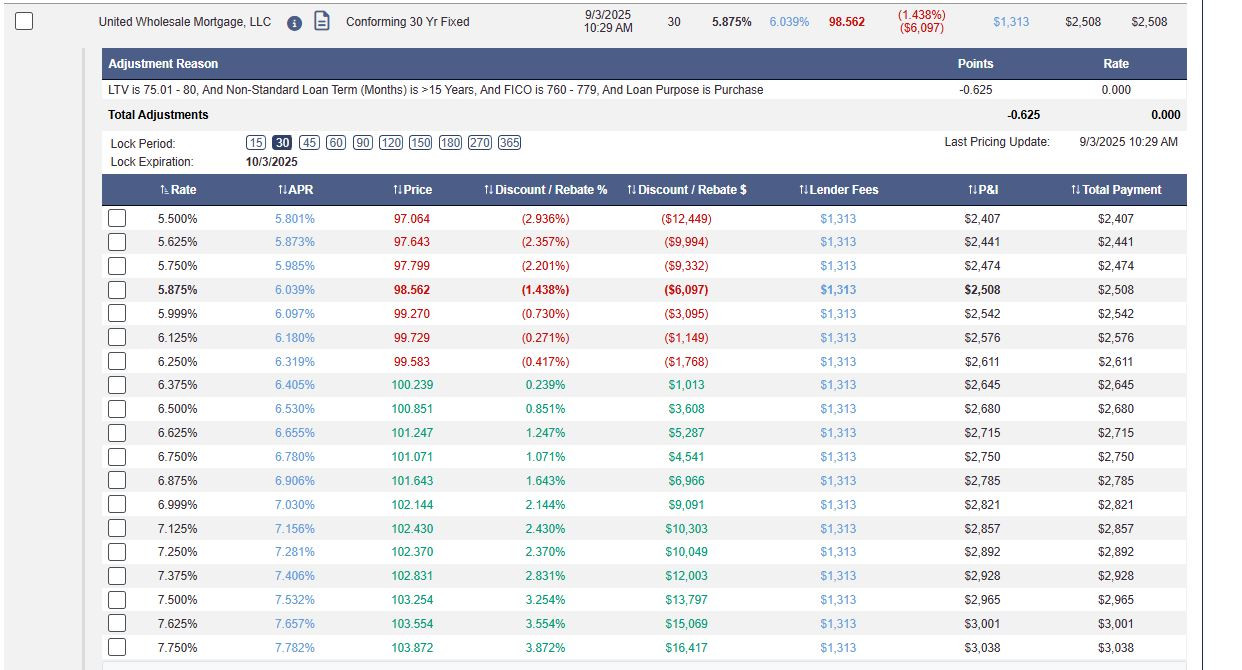Open the 6.039% APR link in the summary row
This screenshot has width=1242, height=670.
(789, 22)
